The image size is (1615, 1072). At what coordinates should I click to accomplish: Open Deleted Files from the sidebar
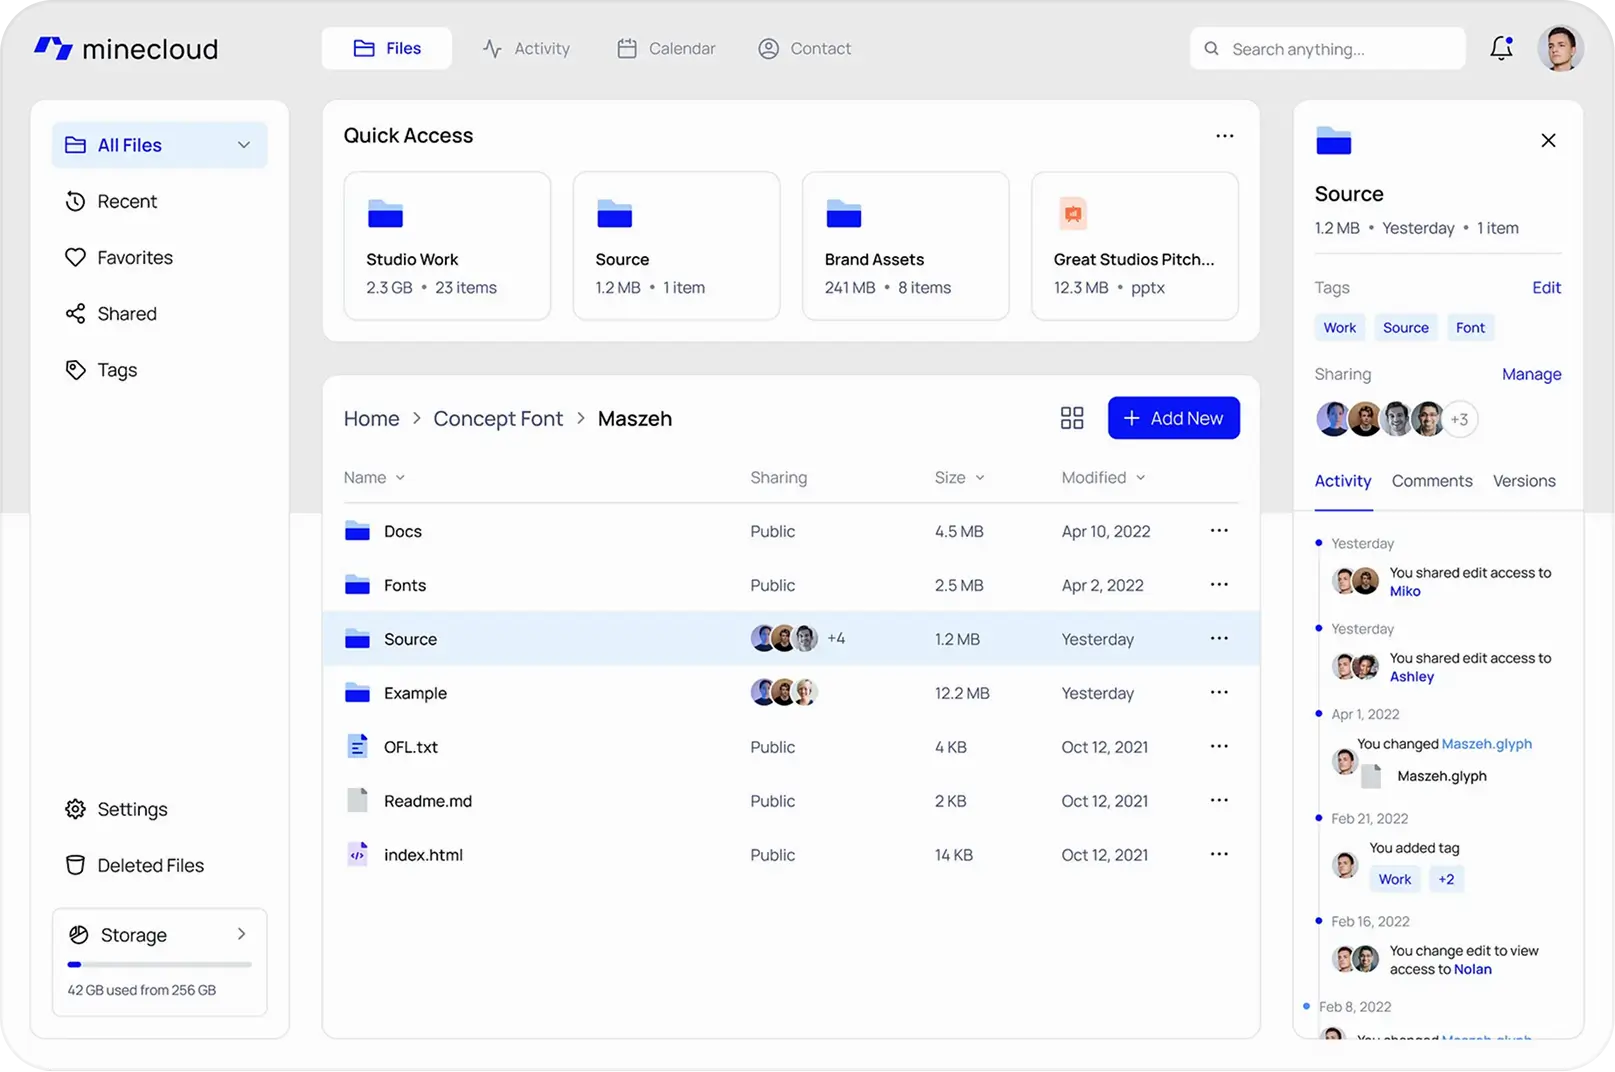click(150, 865)
